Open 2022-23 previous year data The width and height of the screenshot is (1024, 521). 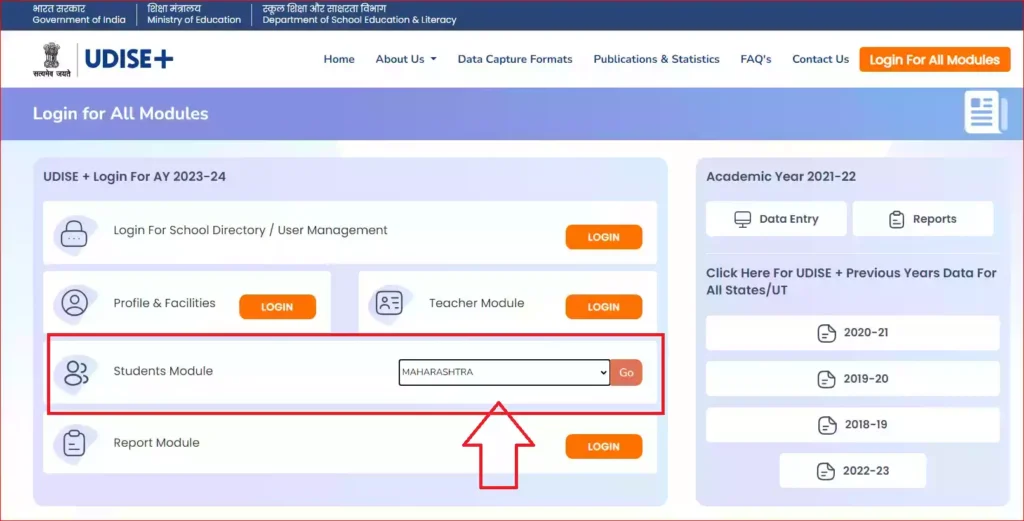pos(852,471)
